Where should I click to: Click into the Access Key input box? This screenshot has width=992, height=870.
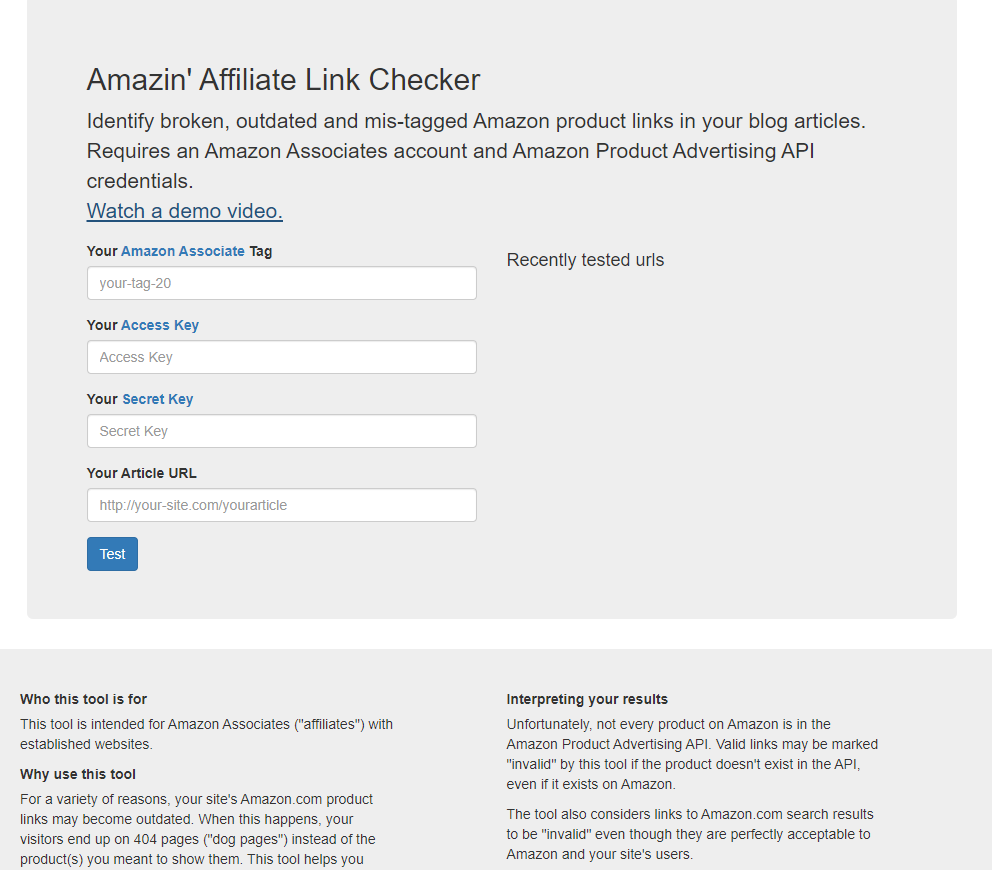coord(281,357)
